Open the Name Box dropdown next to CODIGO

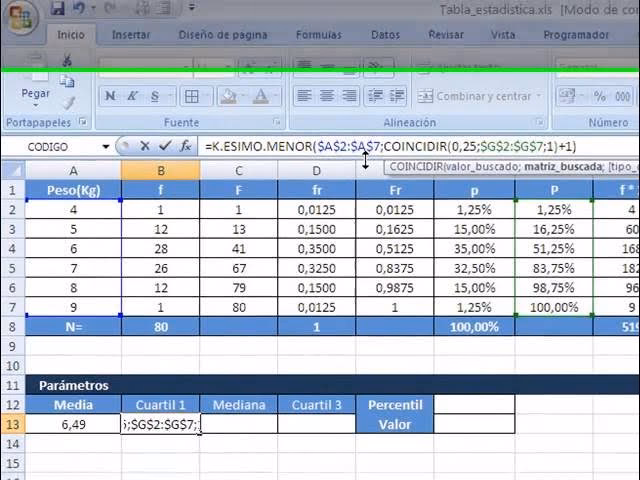[105, 146]
